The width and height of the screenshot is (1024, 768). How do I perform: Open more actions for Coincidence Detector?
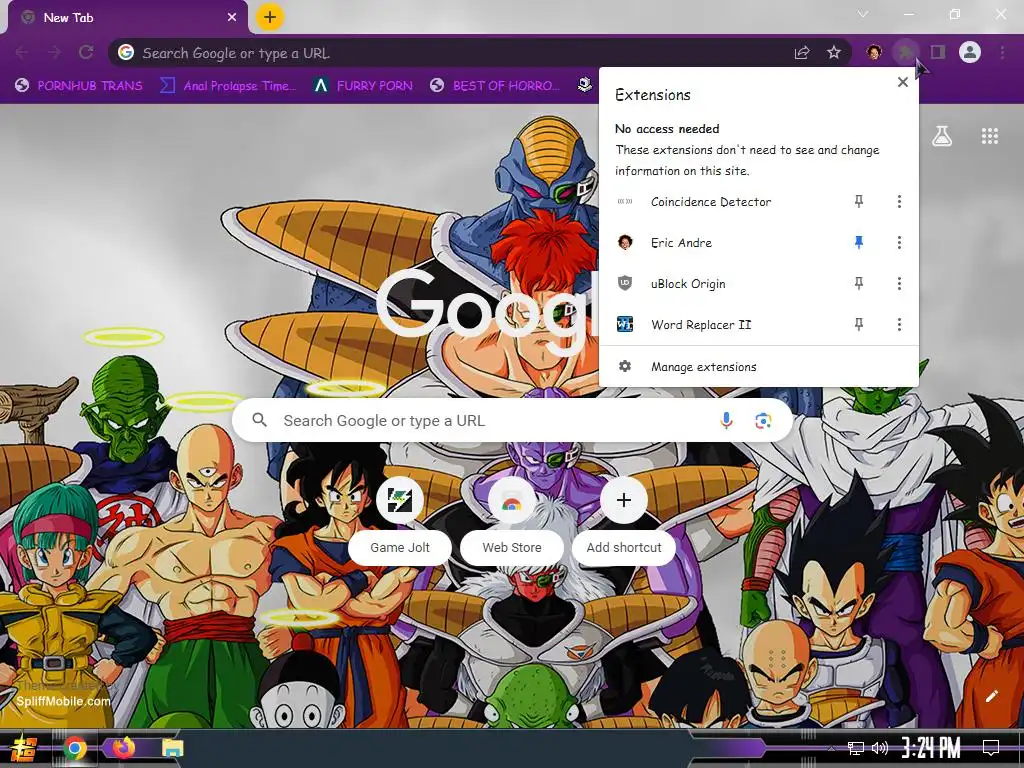tap(899, 202)
